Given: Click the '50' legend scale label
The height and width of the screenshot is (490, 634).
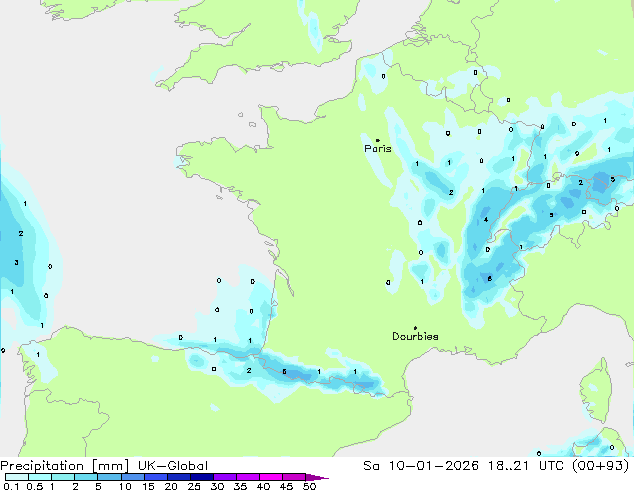Looking at the screenshot, I should (309, 486).
